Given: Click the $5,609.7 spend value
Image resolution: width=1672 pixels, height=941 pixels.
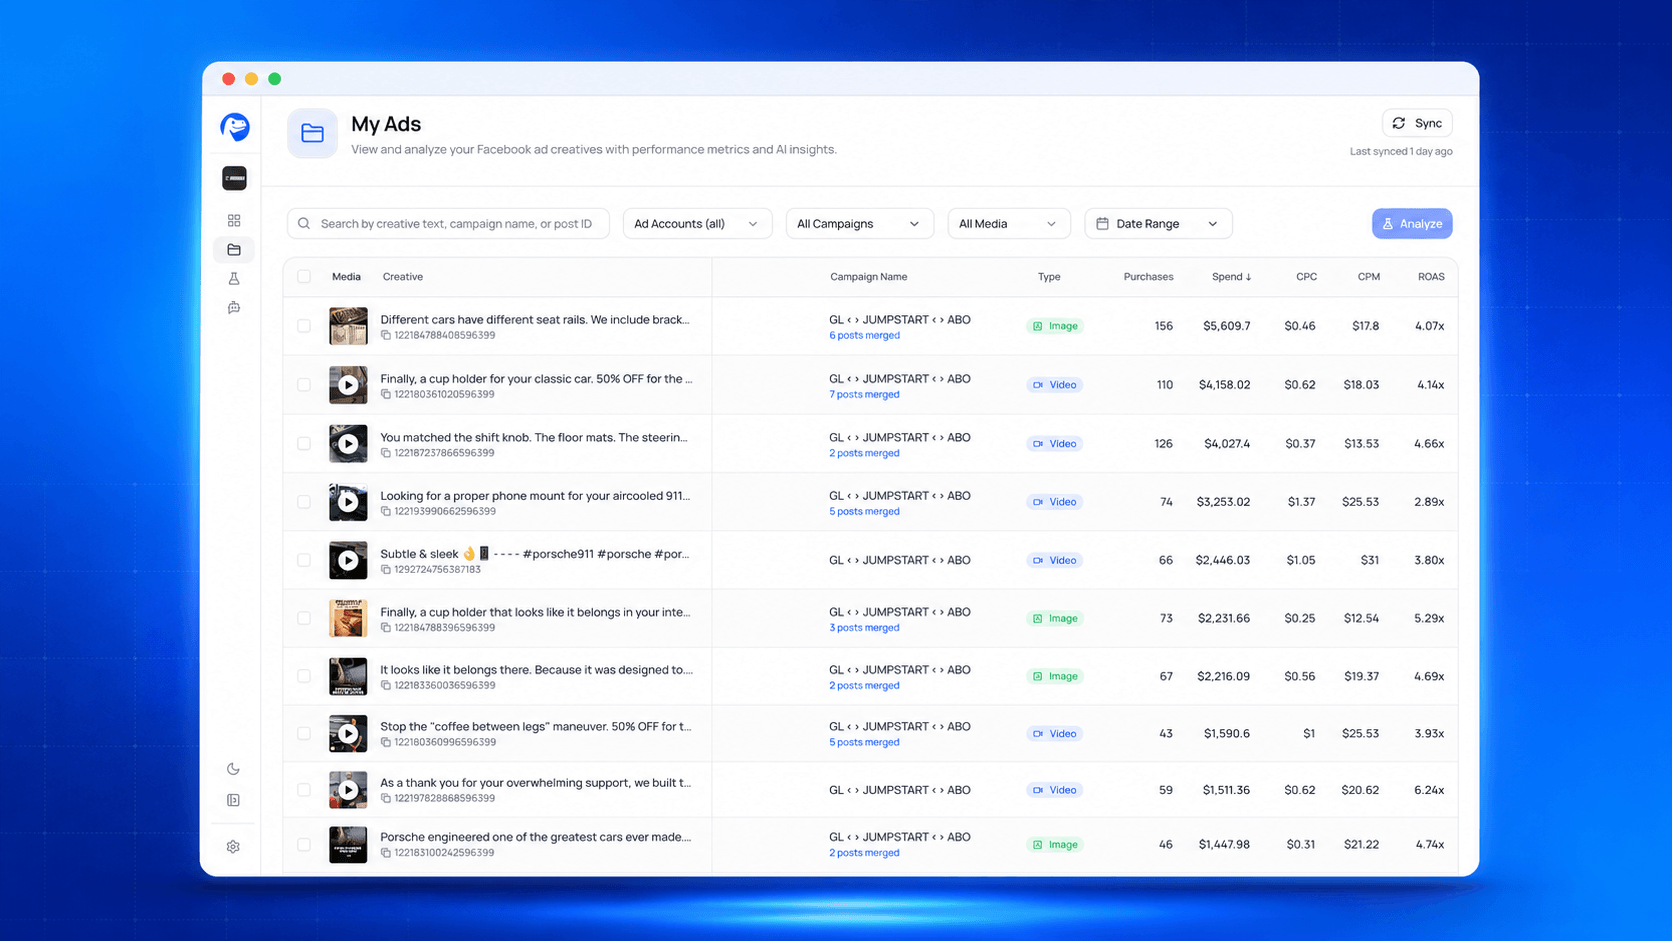Looking at the screenshot, I should (1226, 326).
